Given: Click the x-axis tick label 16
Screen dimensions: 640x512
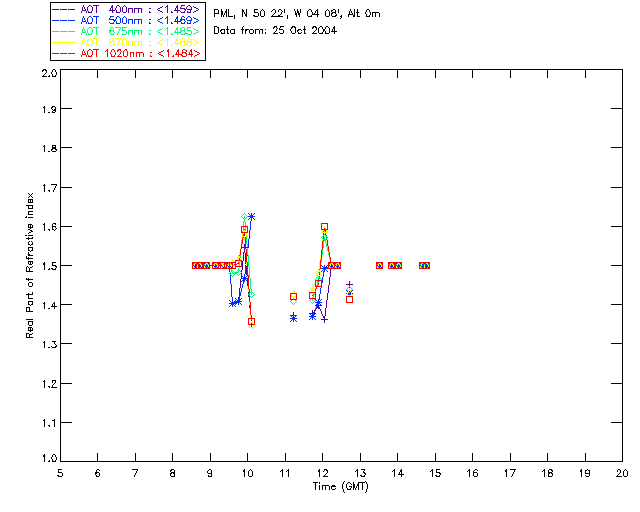Looking at the screenshot, I should pyautogui.click(x=472, y=473).
